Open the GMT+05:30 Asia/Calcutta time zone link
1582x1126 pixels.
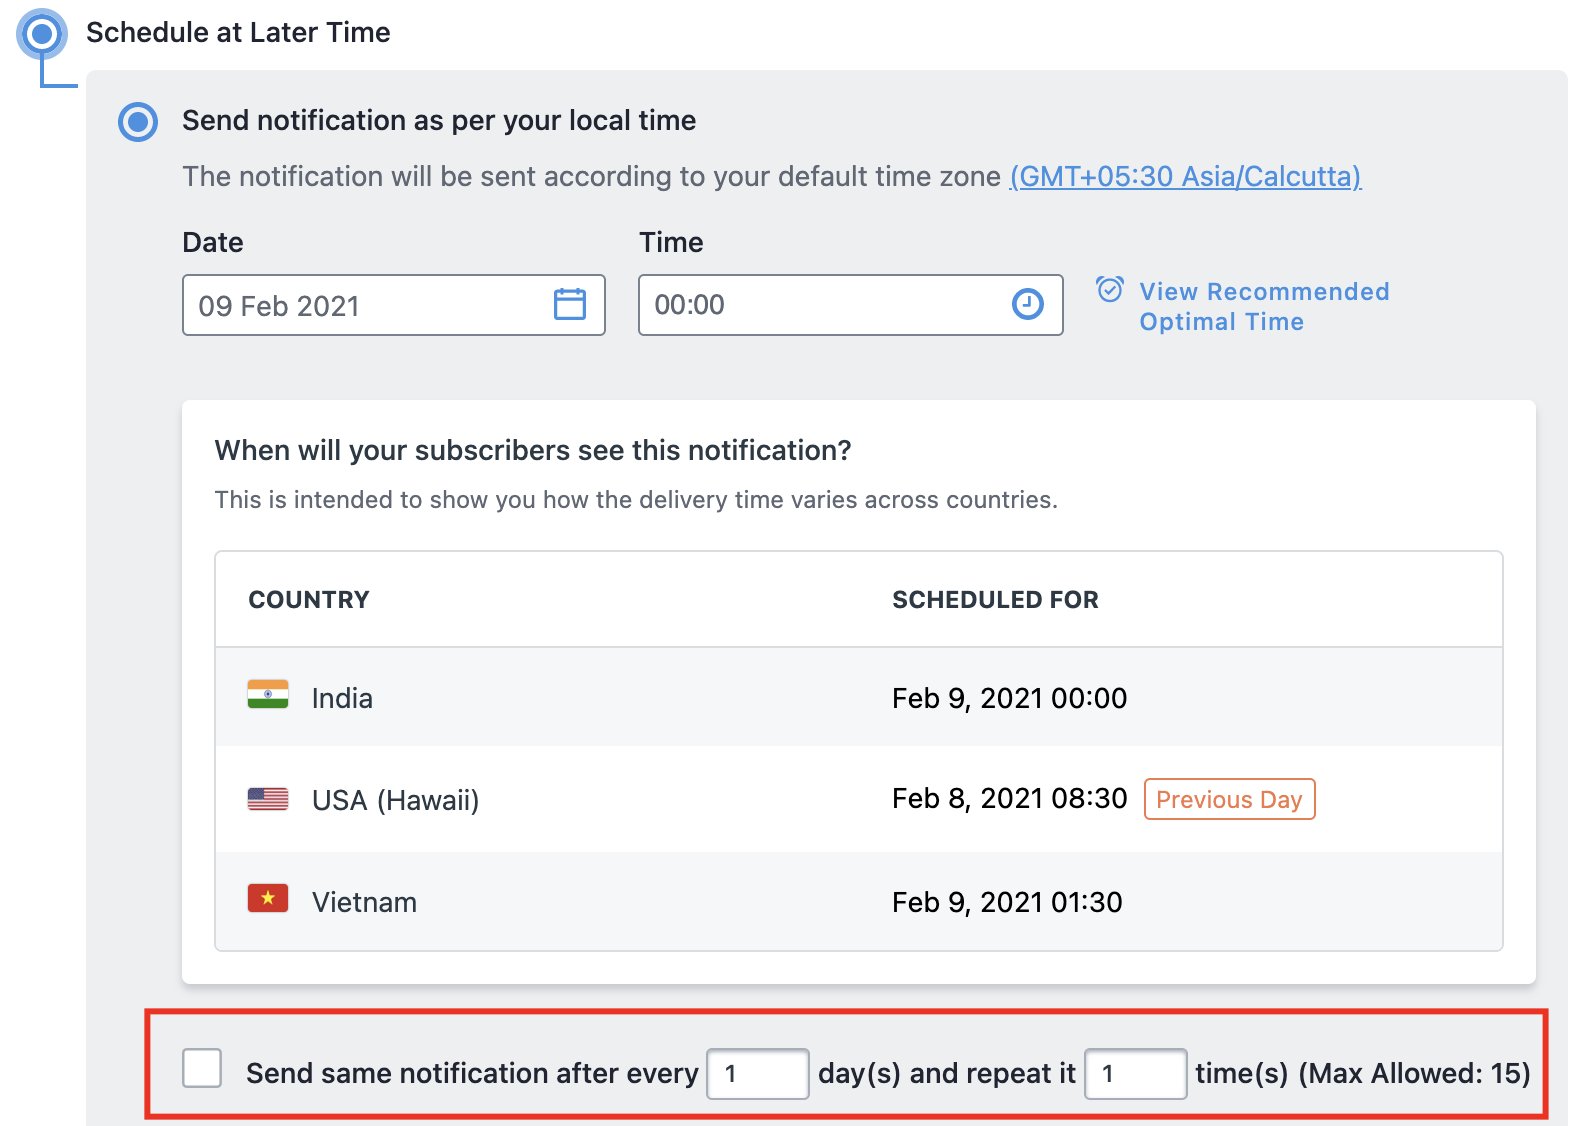tap(1185, 177)
